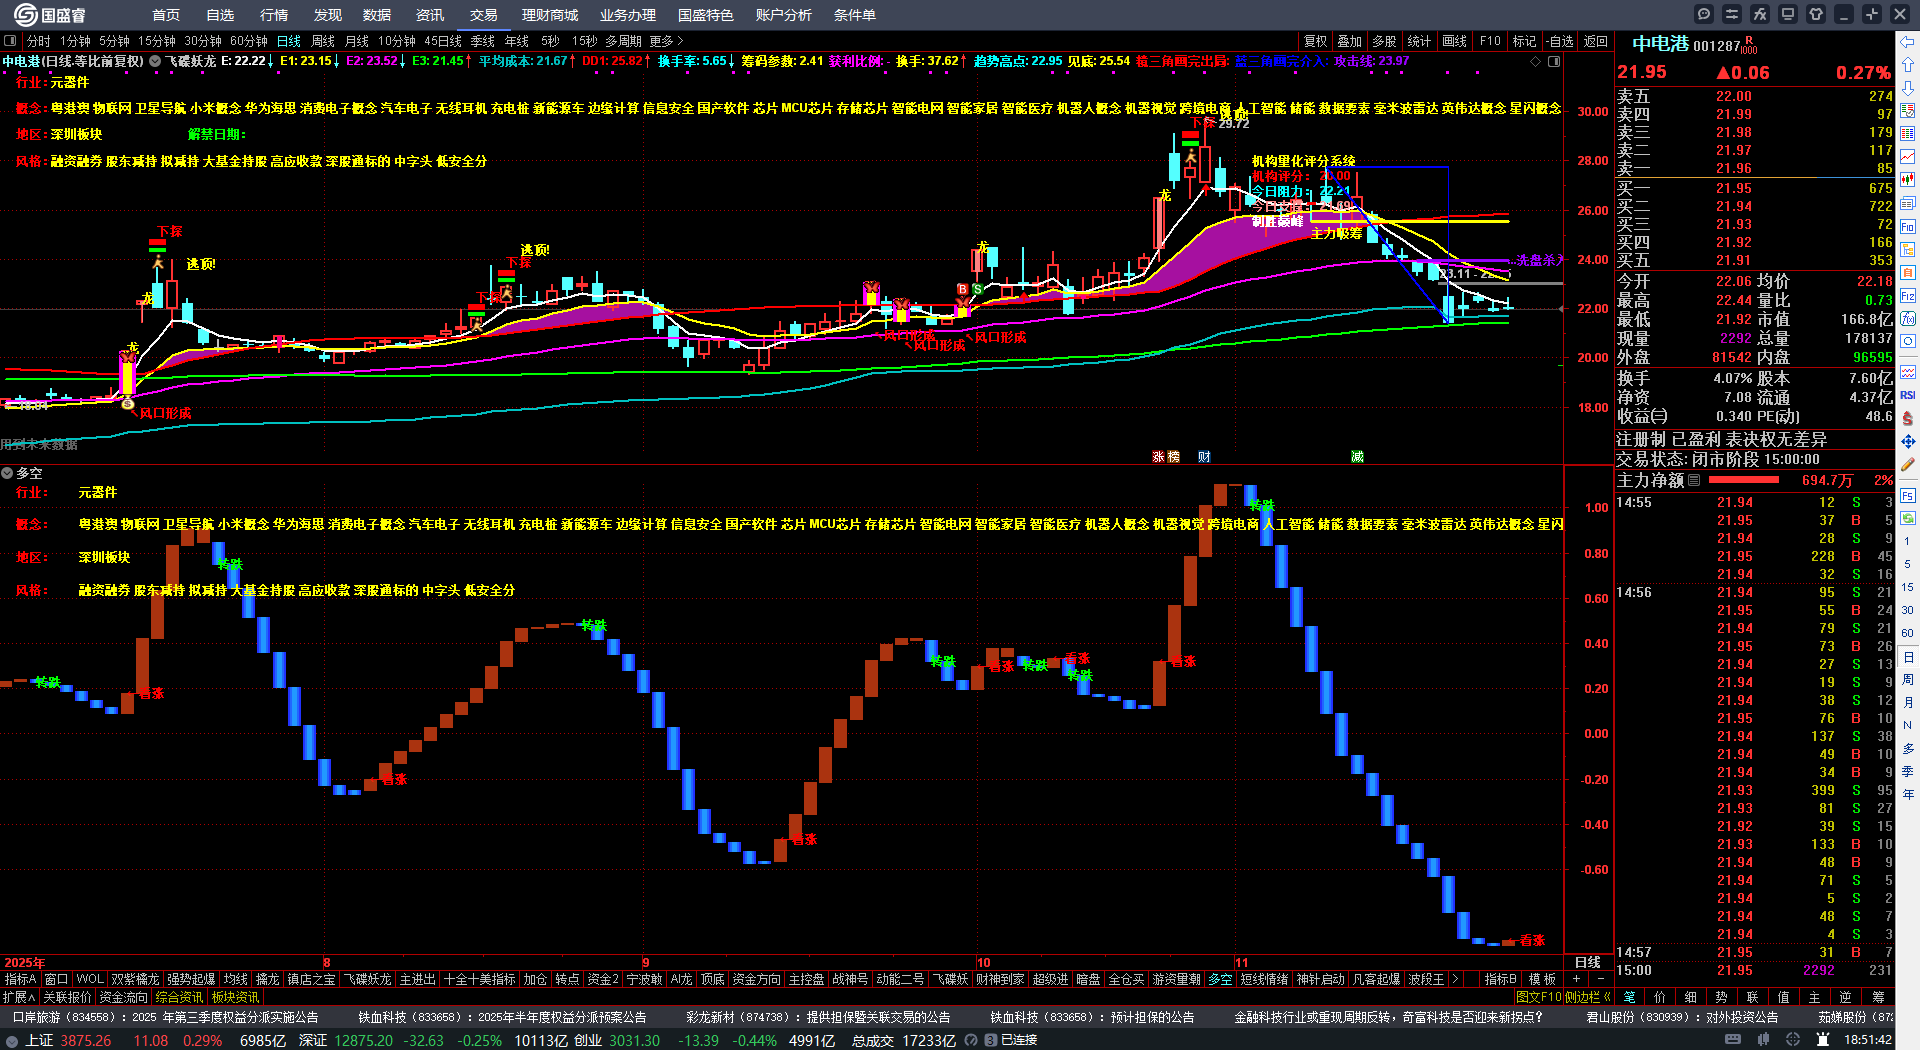Toggle 叠加 overlay option
1920x1050 pixels.
click(x=1350, y=41)
